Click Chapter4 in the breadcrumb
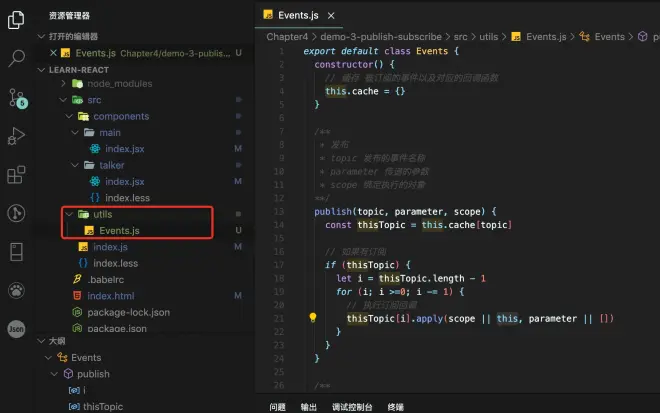660x413 pixels. [287, 37]
